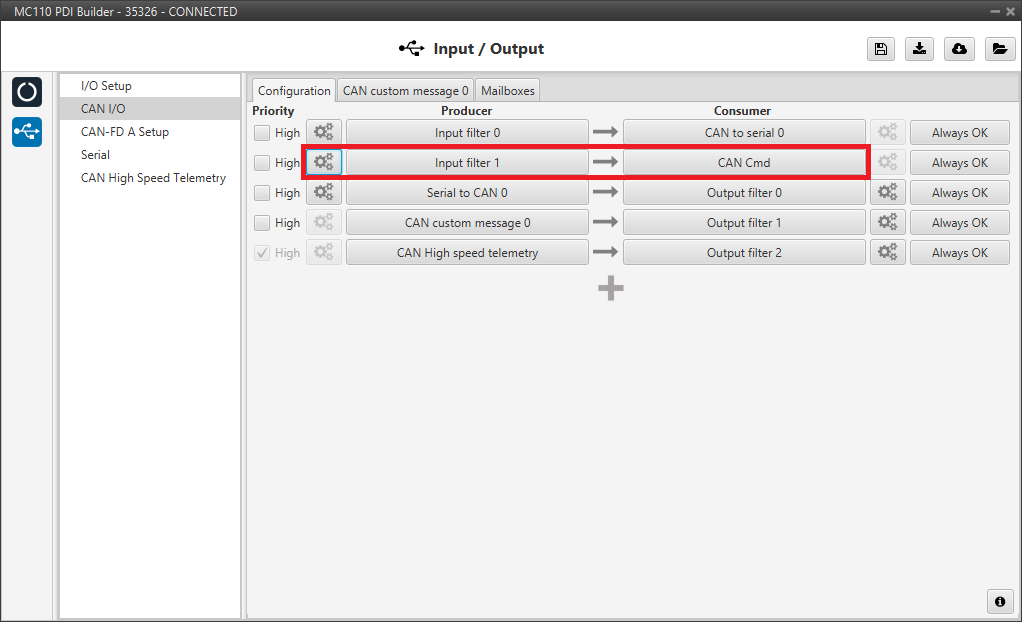Viewport: 1022px width, 622px height.
Task: Open the folder icon in header
Action: tap(998, 49)
